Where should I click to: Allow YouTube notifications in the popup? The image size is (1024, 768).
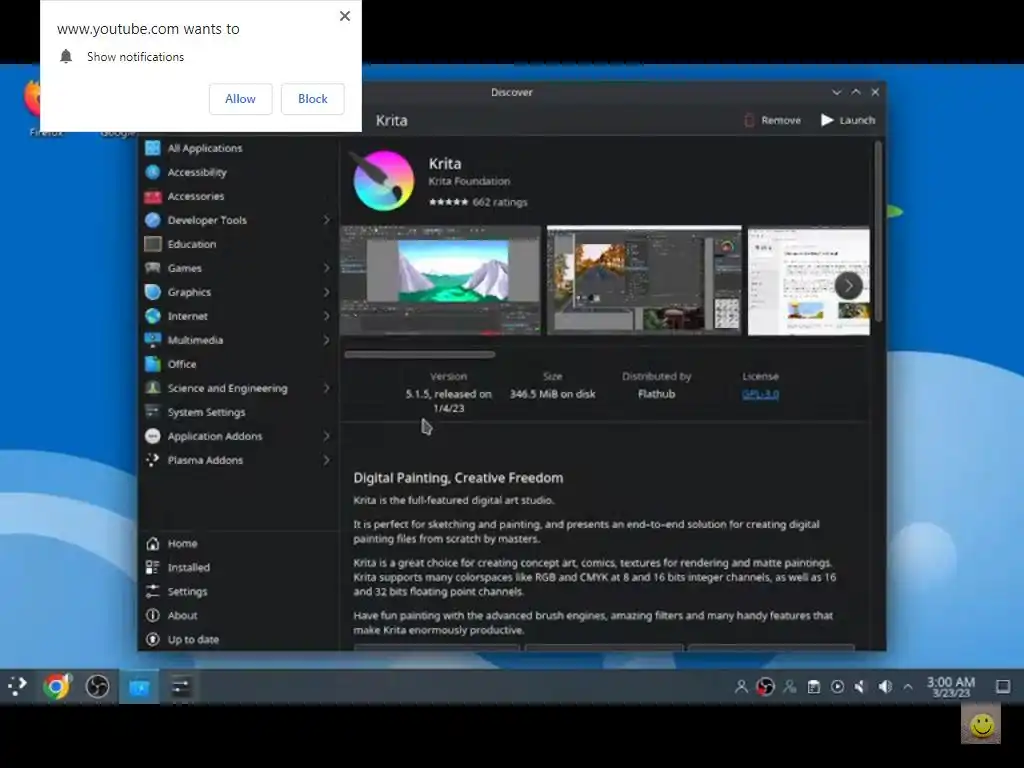[x=240, y=99]
